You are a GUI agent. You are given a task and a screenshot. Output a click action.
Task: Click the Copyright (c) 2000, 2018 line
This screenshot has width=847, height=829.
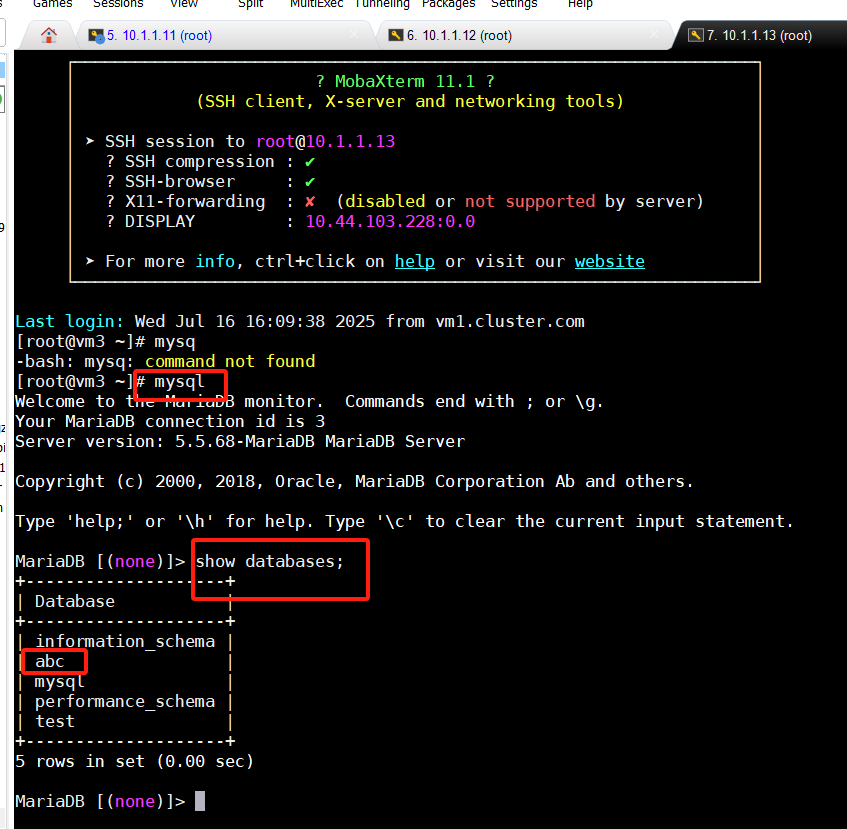(354, 482)
